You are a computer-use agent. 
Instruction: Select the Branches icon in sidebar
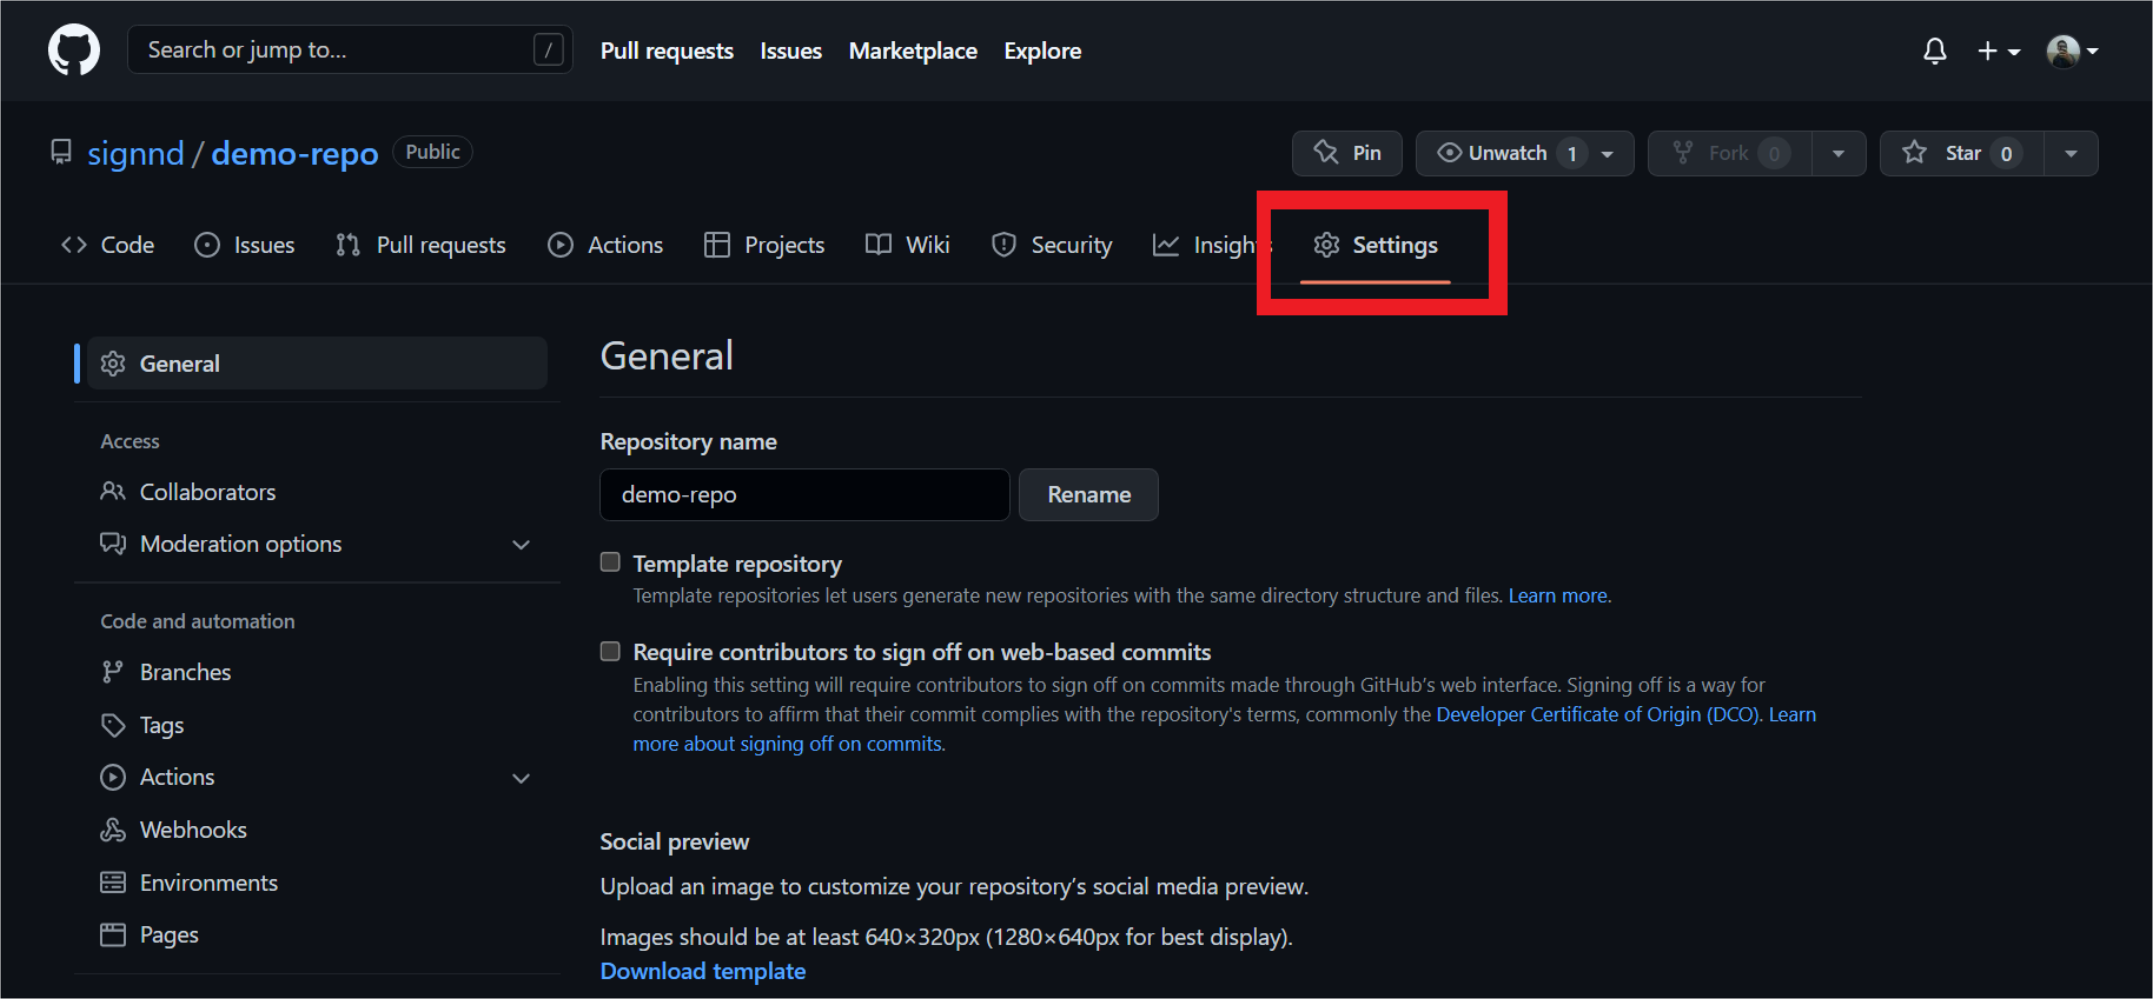[x=113, y=671]
